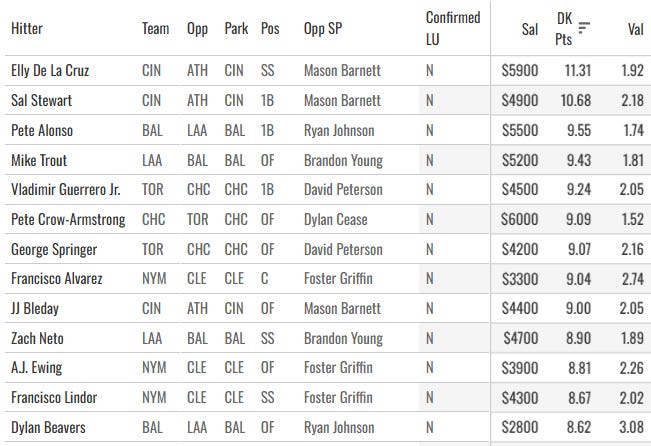Click the Opp SP column header
Viewport: 651px width, 446px height.
[x=323, y=29]
